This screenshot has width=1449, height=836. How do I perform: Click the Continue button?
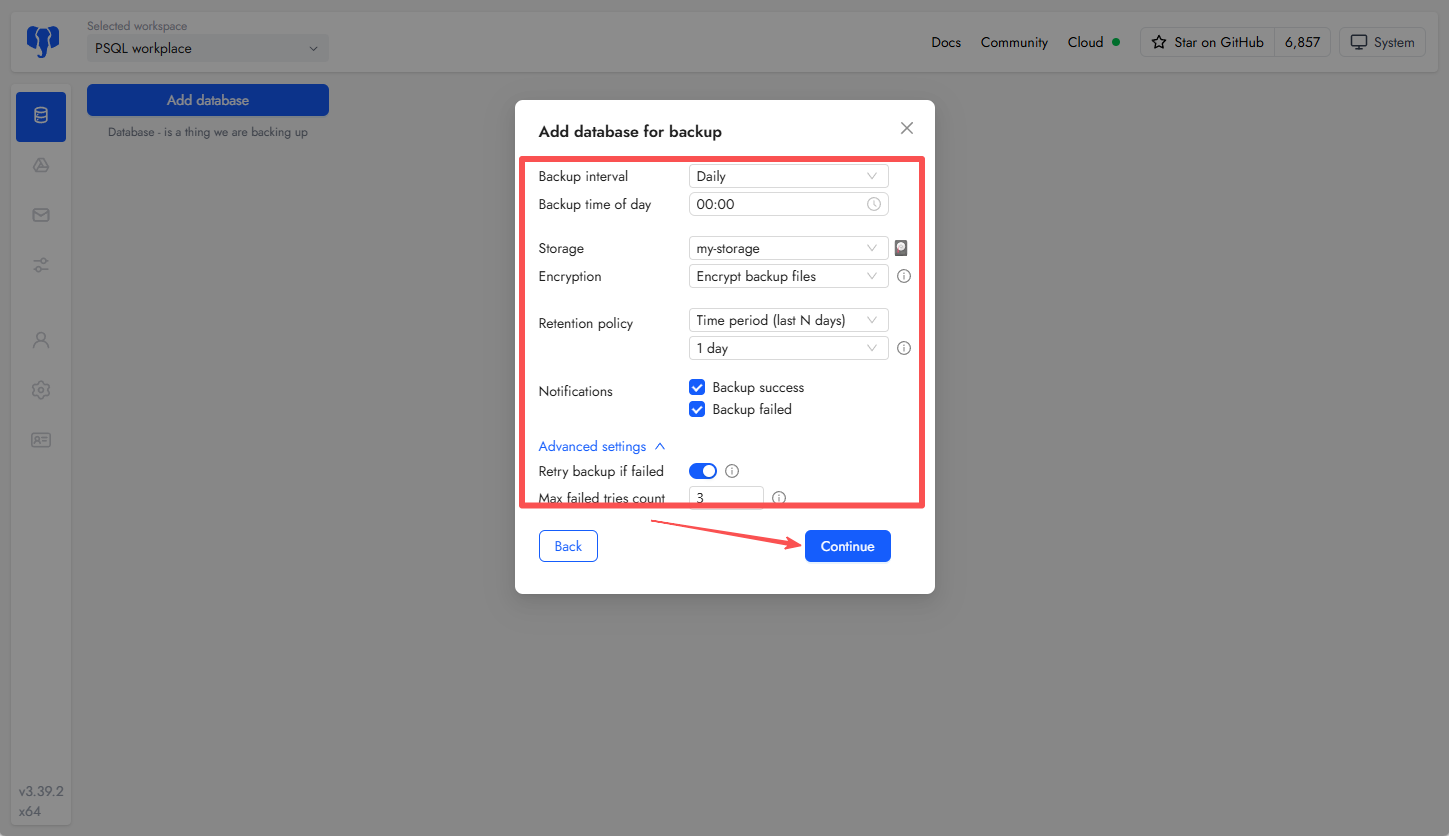[x=848, y=546]
